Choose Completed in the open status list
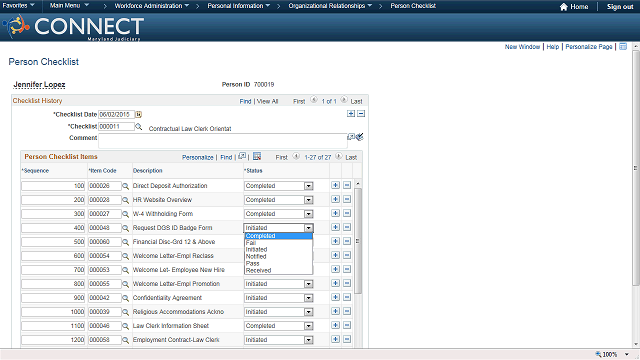 (278, 236)
